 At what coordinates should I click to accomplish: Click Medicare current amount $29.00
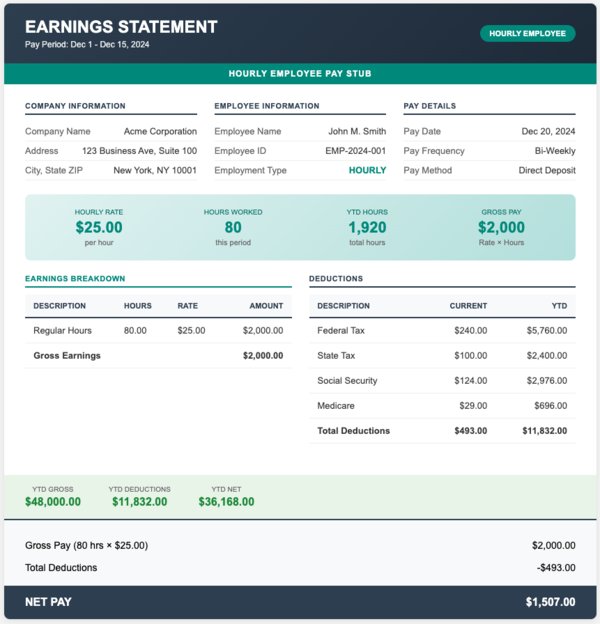pyautogui.click(x=473, y=406)
